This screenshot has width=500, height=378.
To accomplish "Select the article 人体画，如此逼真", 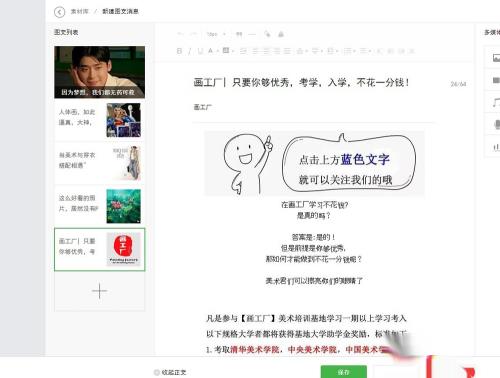I will pyautogui.click(x=100, y=120).
